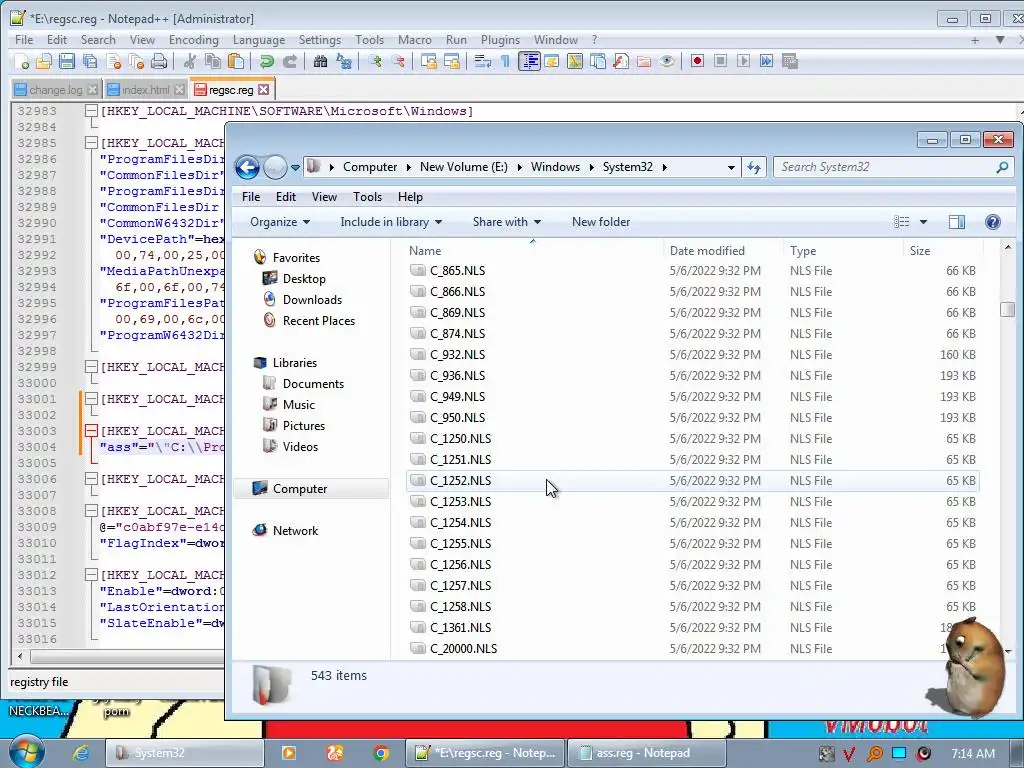Click the Explorer help question icon
This screenshot has width=1024, height=768.
pyautogui.click(x=993, y=222)
